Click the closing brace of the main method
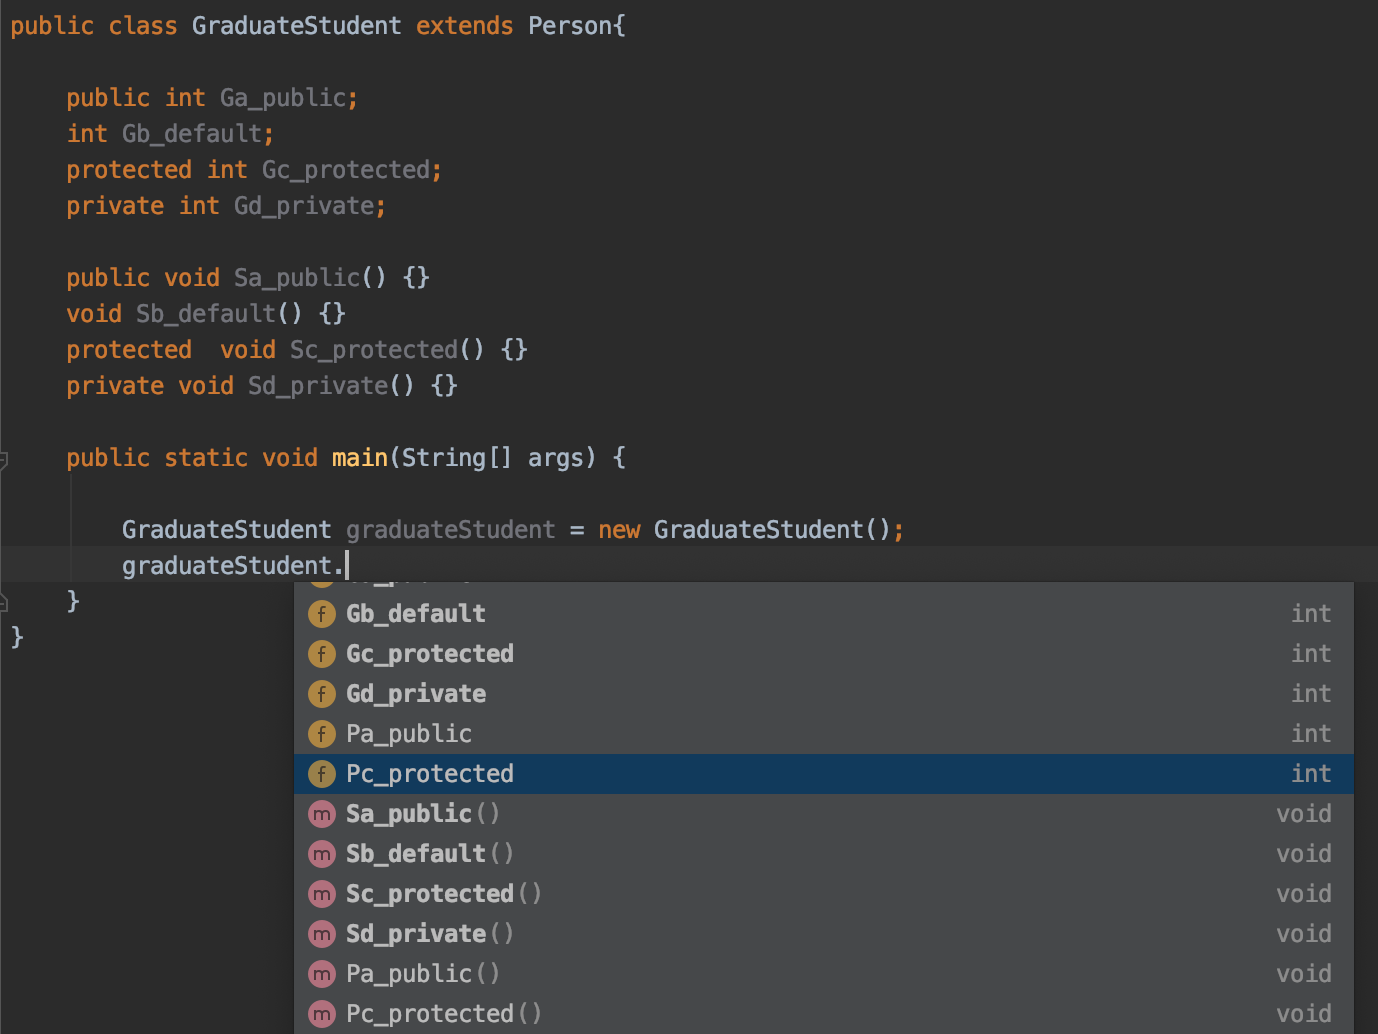1378x1034 pixels. pos(73,601)
